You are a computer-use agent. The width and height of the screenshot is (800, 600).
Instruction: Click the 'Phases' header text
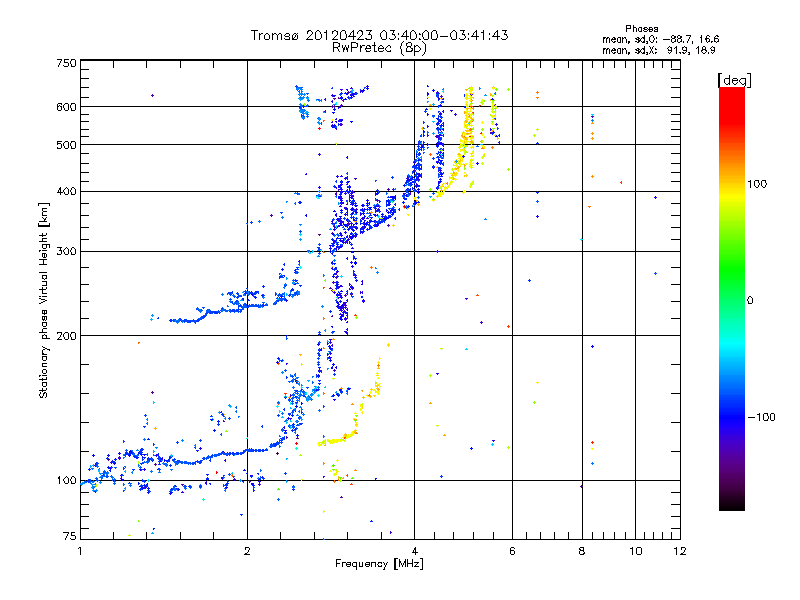coord(641,29)
